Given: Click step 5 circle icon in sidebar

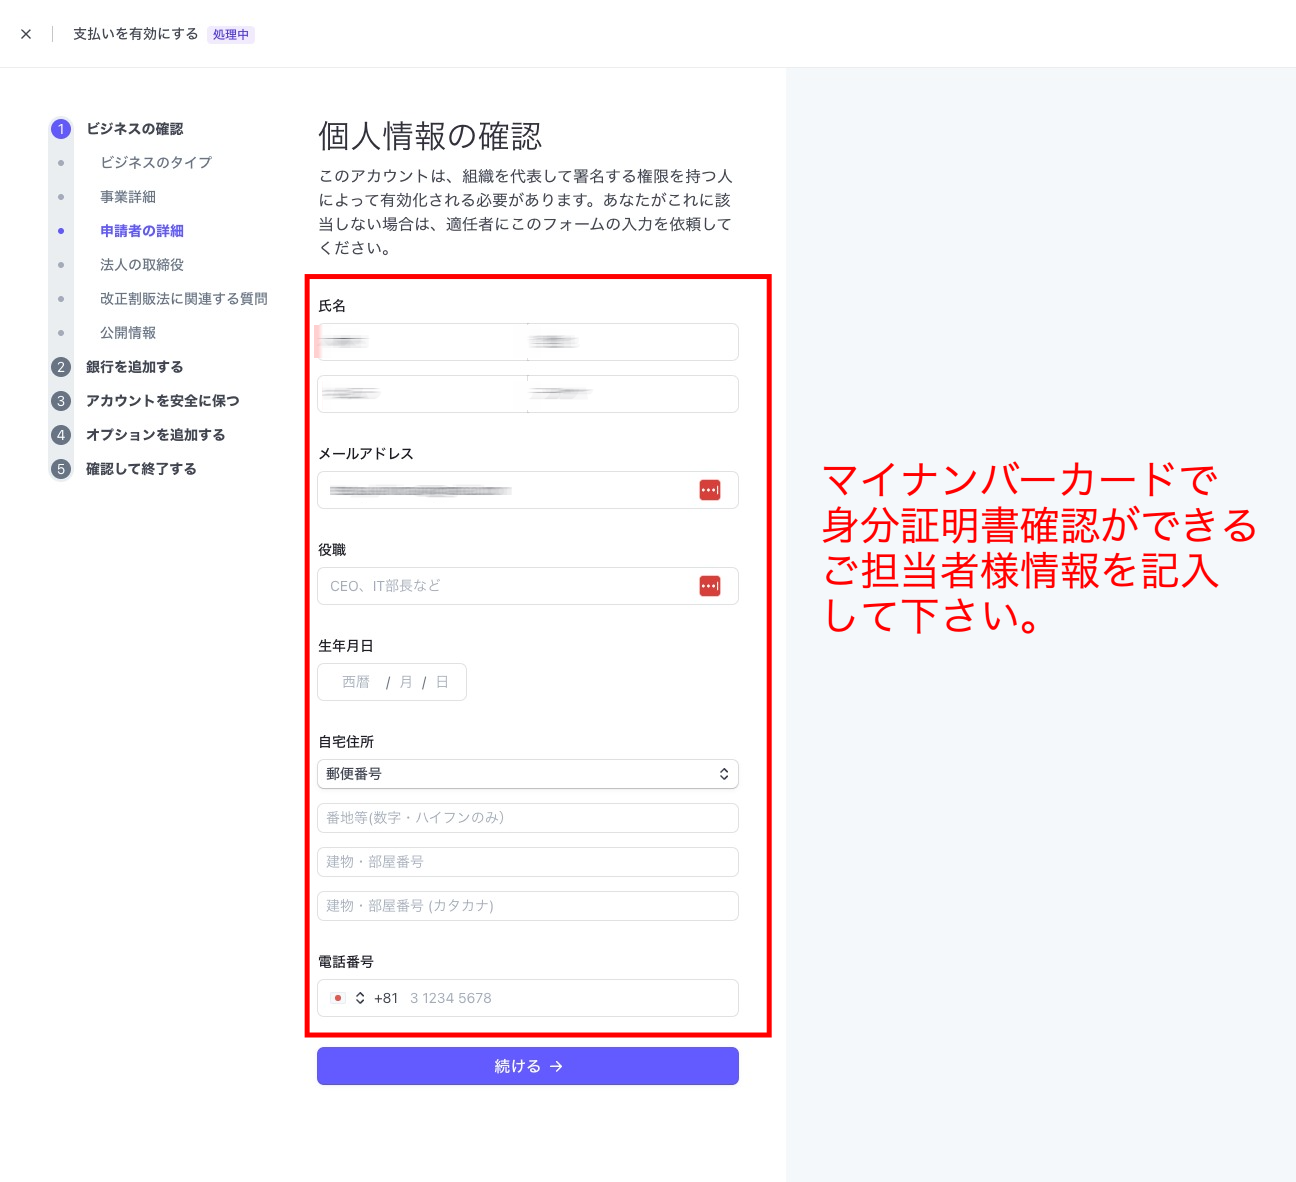Looking at the screenshot, I should pos(61,469).
